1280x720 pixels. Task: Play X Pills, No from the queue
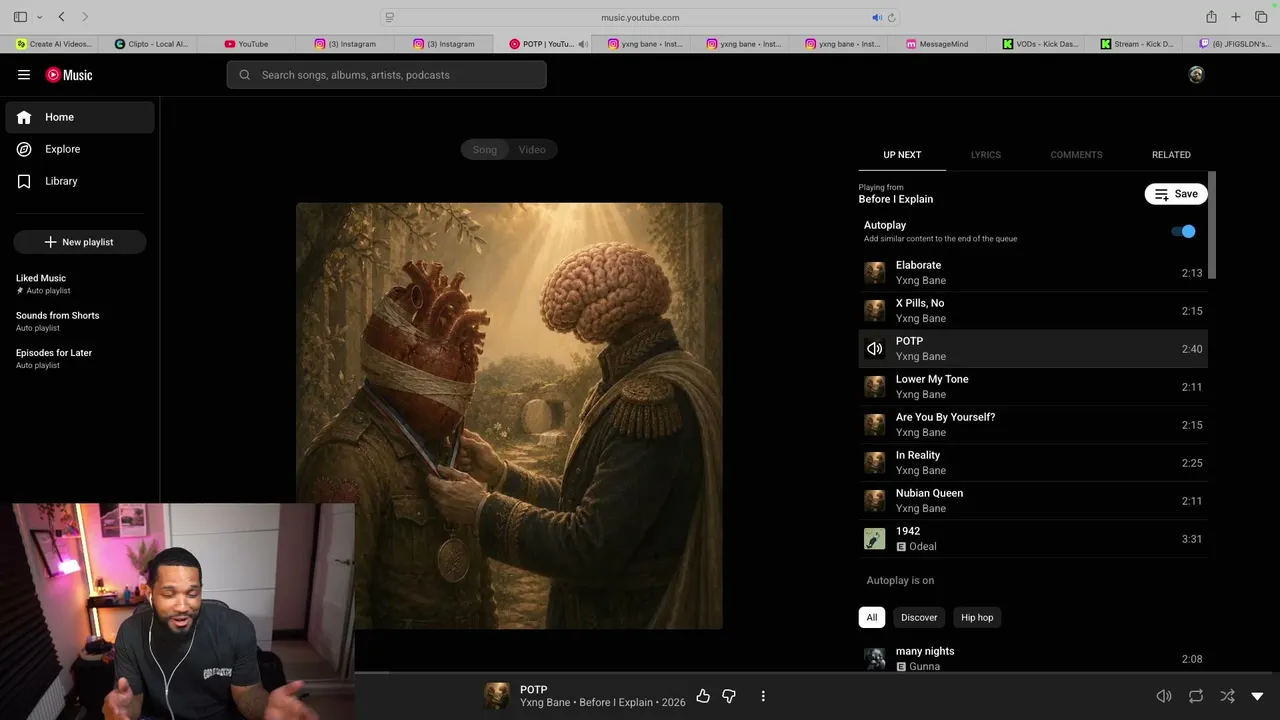pyautogui.click(x=1033, y=311)
